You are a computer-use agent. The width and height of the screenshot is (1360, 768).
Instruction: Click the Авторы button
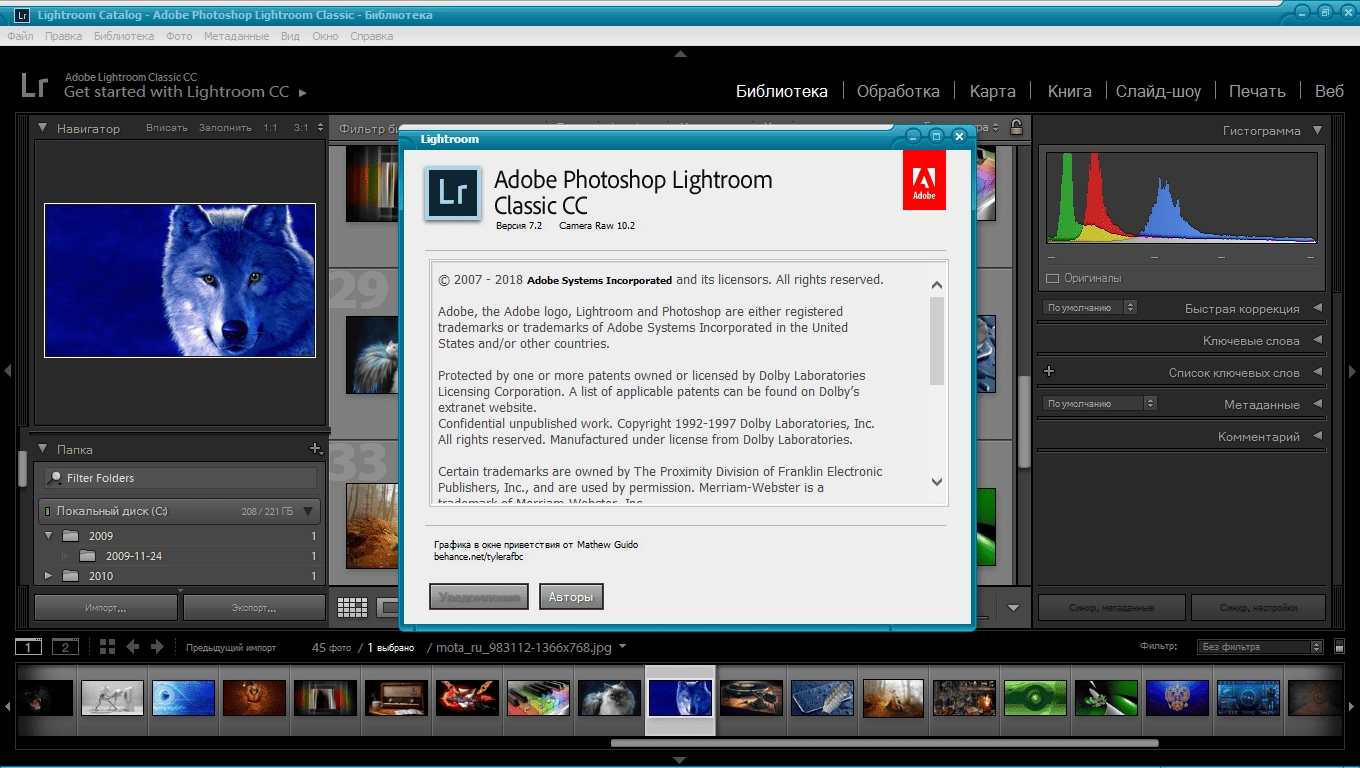pos(571,597)
